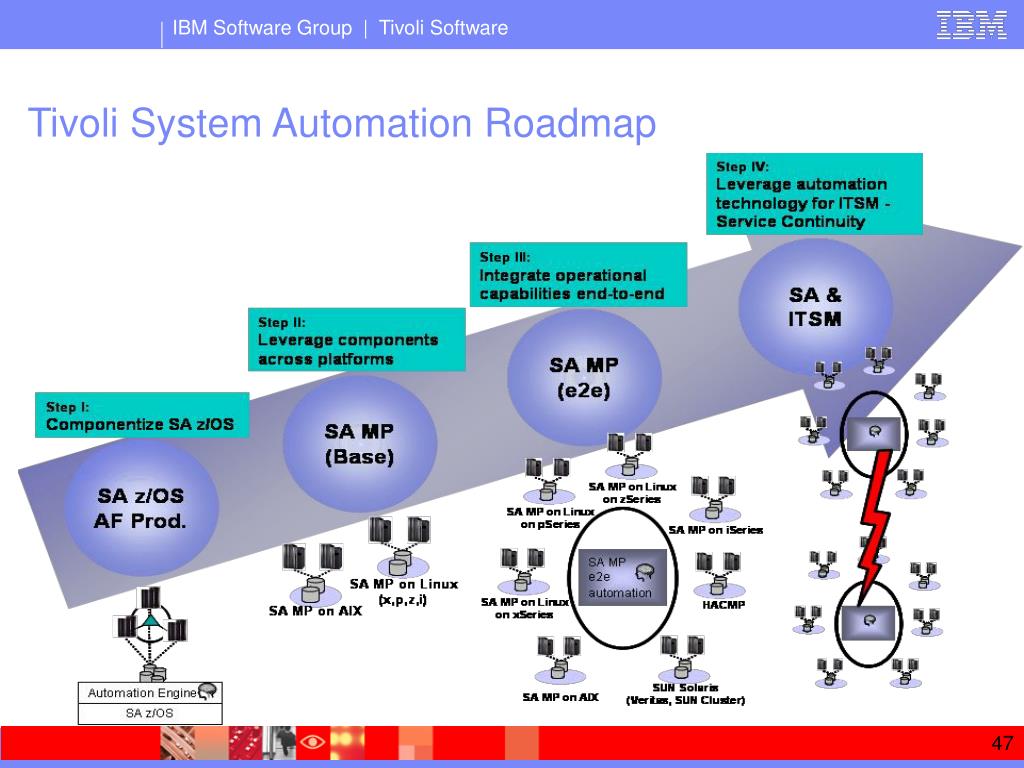Click the SA z/OS box under Automation Engine
The width and height of the screenshot is (1024, 768).
150,713
